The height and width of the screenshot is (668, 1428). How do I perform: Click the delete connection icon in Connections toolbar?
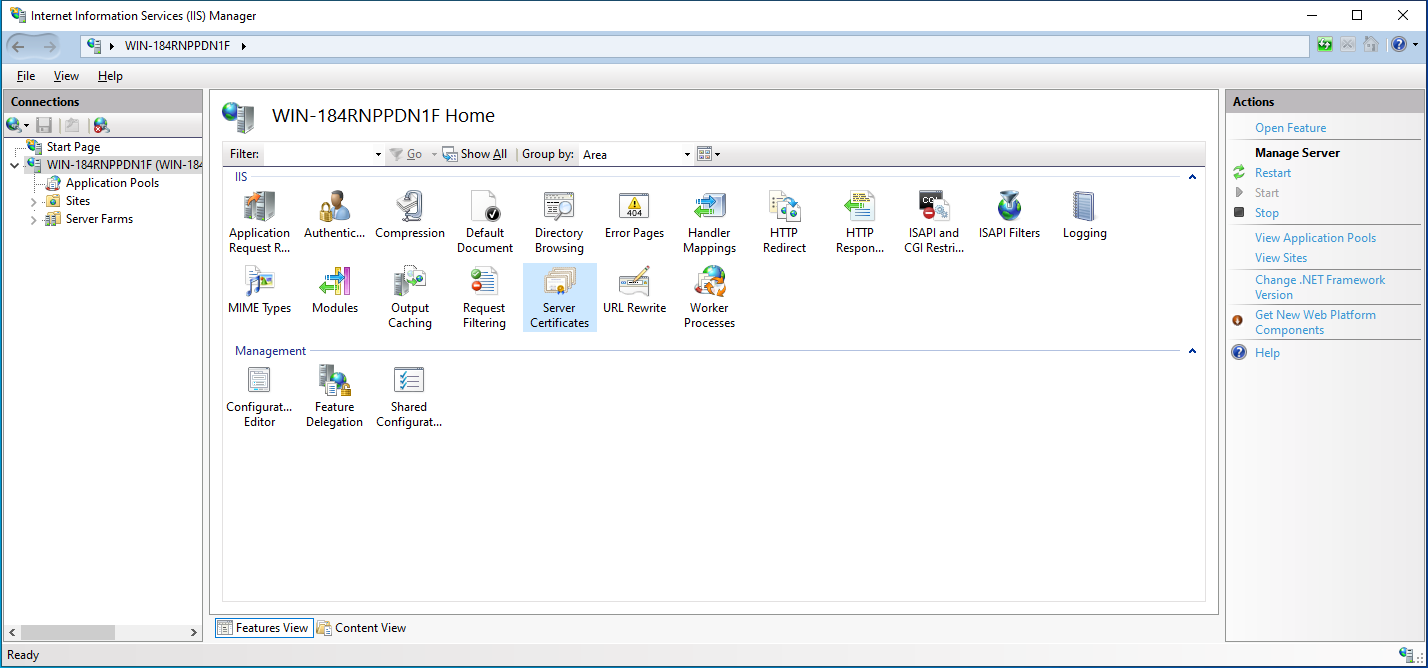point(101,125)
